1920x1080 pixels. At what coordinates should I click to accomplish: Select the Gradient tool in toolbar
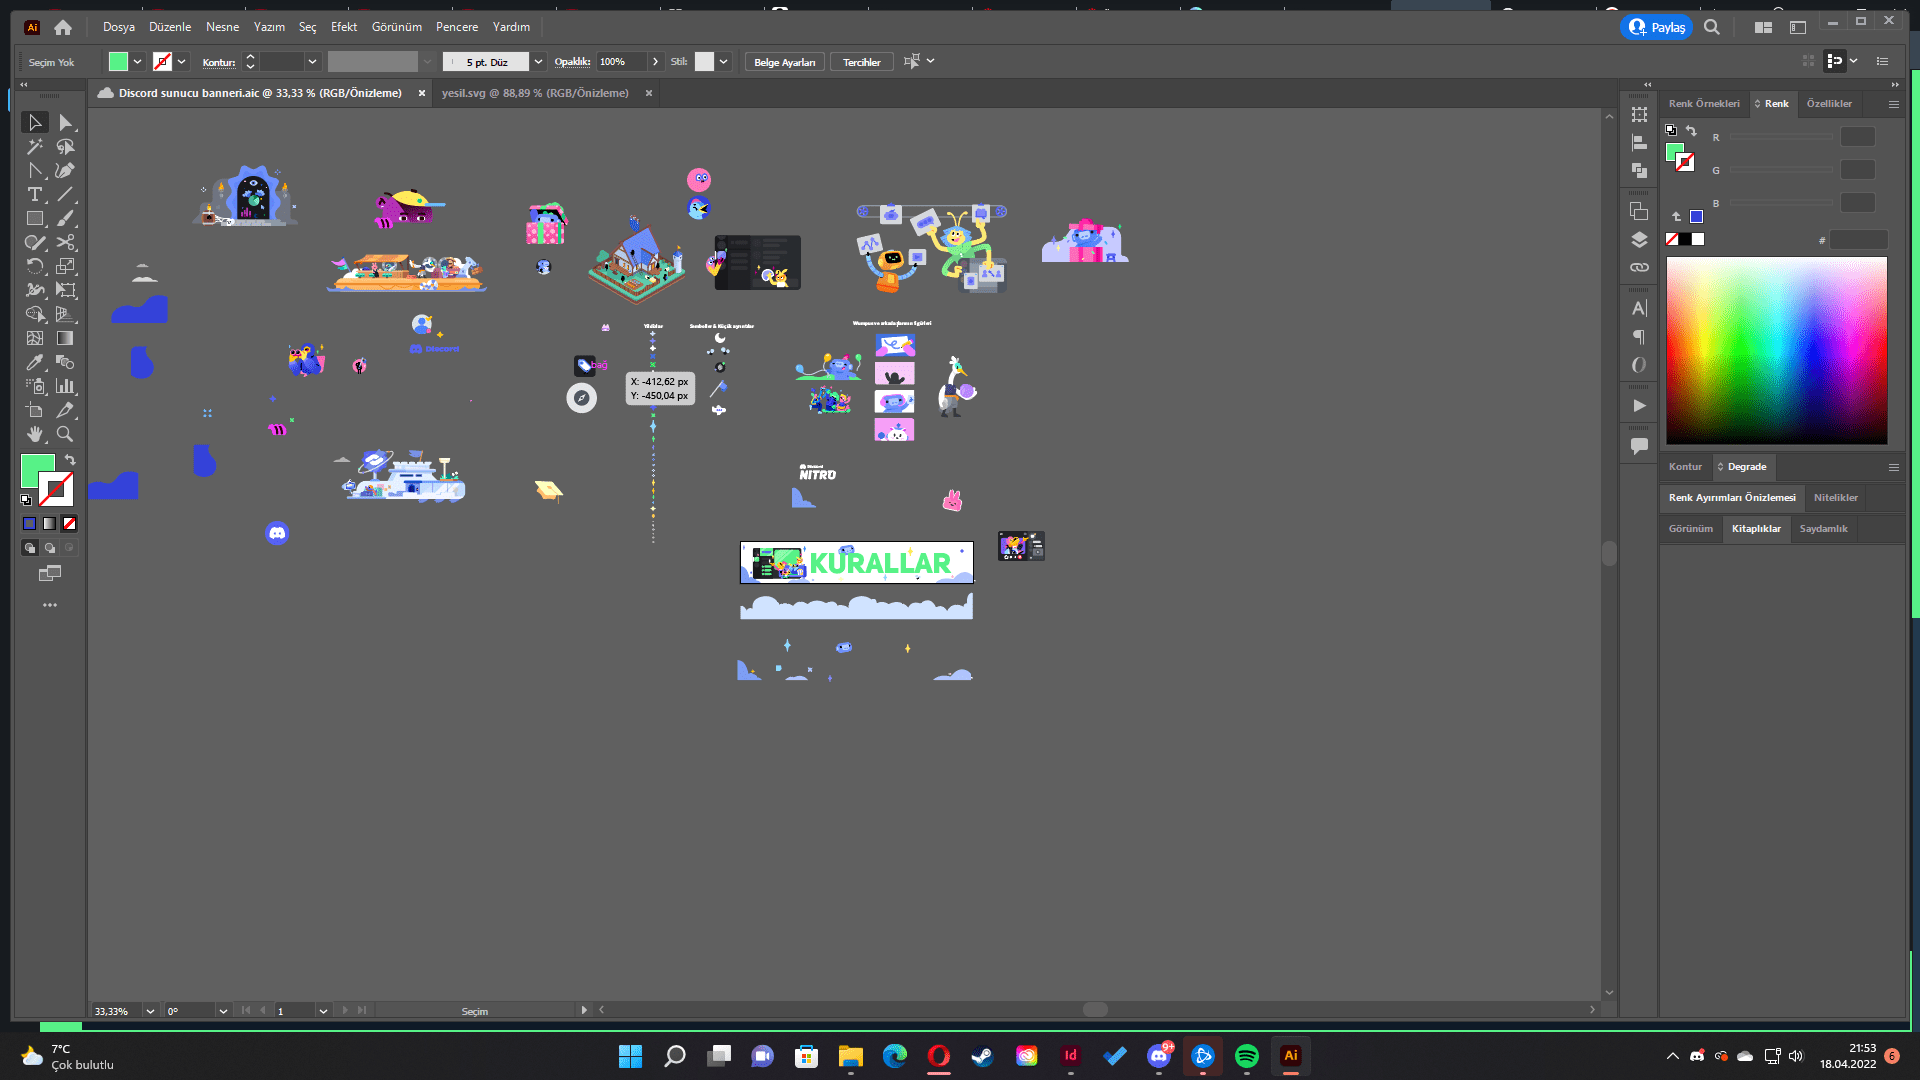pos(66,338)
